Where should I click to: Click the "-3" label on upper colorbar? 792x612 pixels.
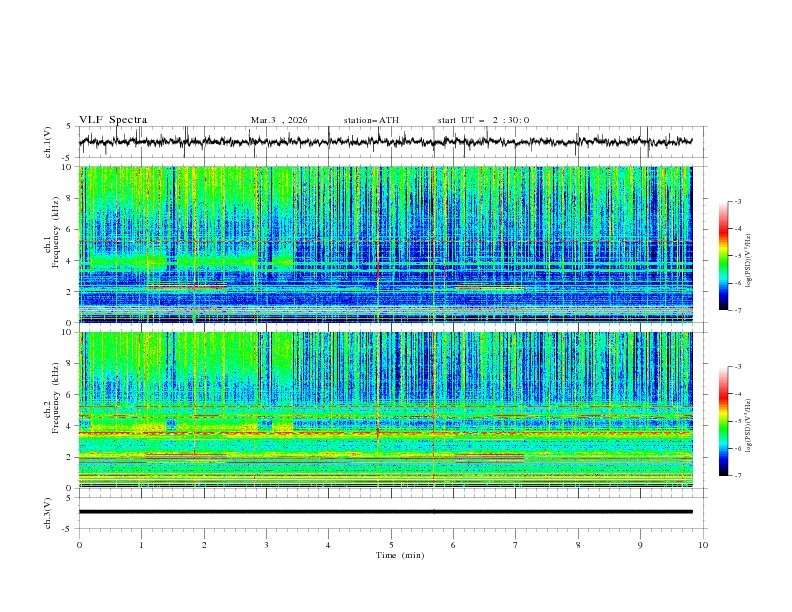coord(738,201)
